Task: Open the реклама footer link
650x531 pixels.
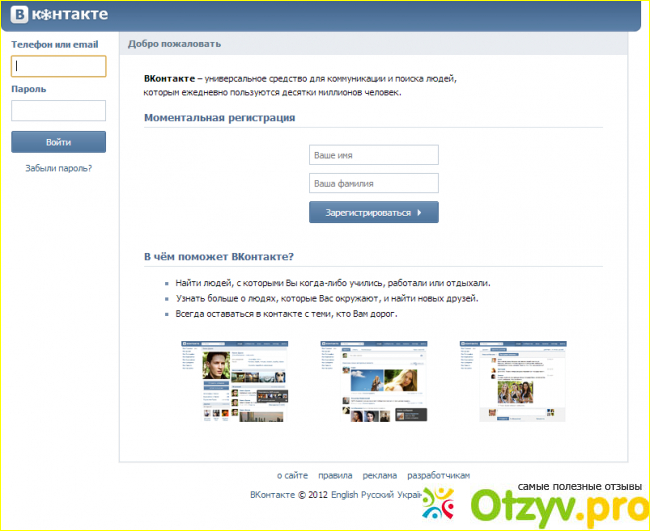Action: tap(380, 475)
